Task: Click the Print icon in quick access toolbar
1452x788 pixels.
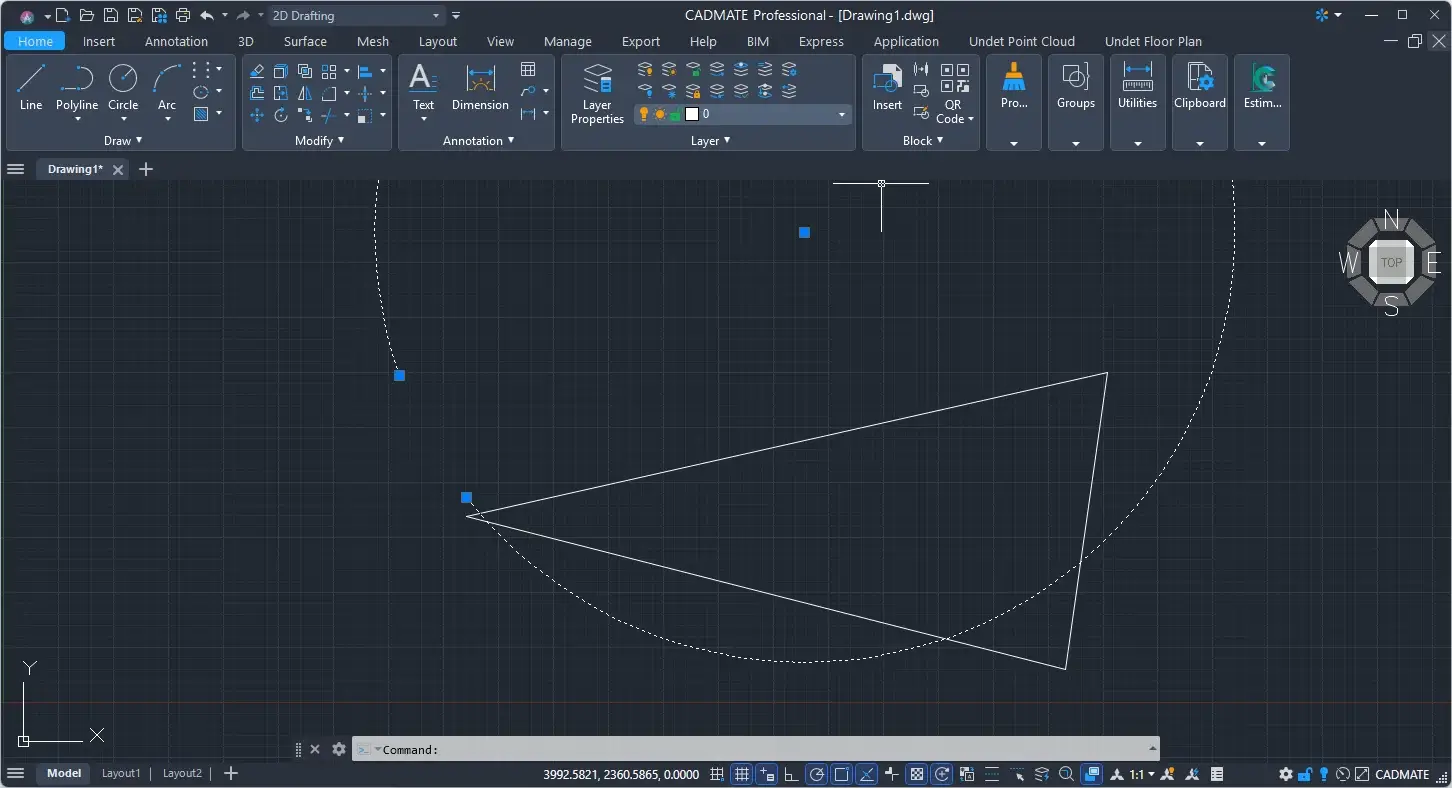Action: click(182, 15)
